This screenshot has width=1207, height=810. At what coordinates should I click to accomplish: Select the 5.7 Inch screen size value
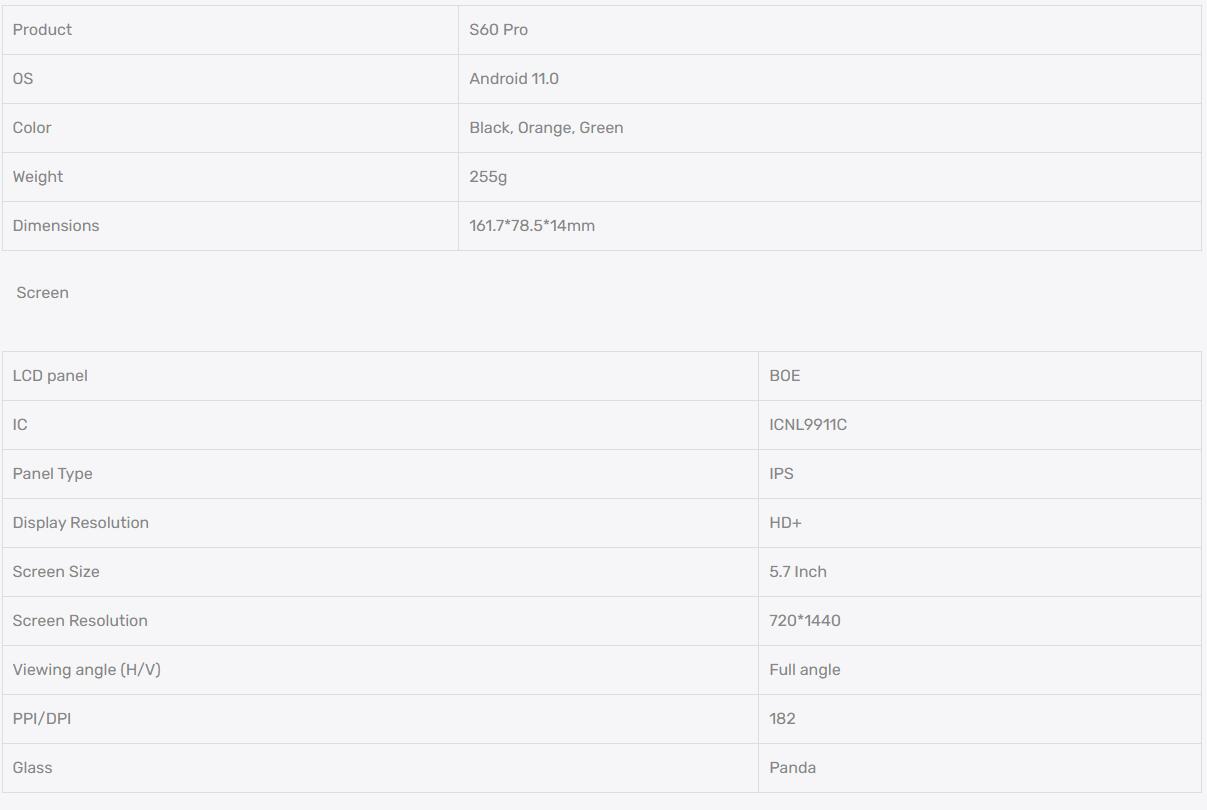tap(798, 572)
